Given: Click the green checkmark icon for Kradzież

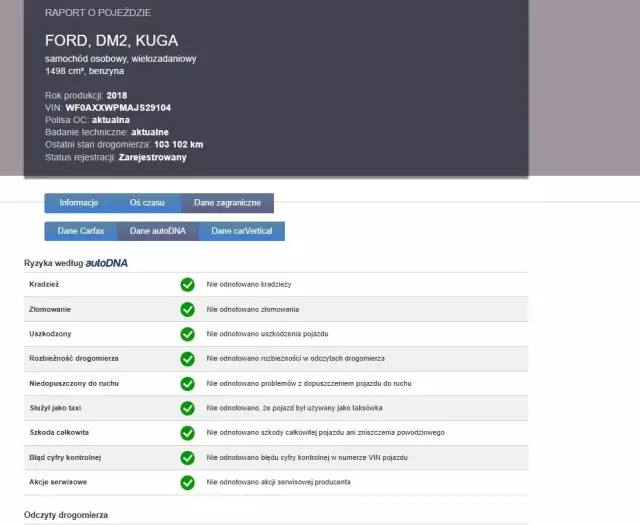Looking at the screenshot, I should tap(187, 285).
